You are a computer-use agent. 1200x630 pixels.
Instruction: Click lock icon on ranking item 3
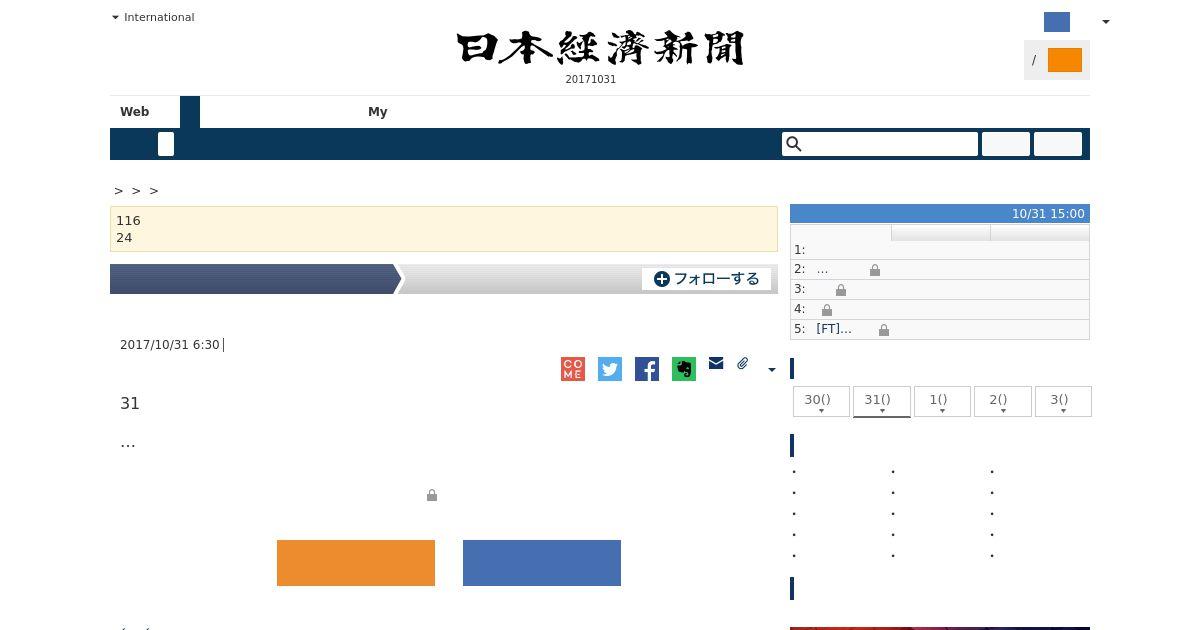841,290
